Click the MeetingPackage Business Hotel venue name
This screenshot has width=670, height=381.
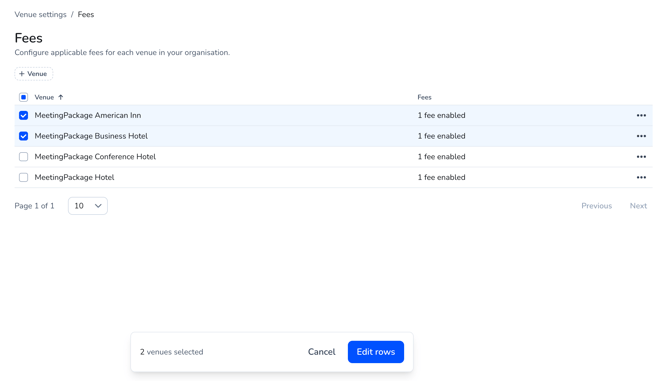tap(91, 136)
